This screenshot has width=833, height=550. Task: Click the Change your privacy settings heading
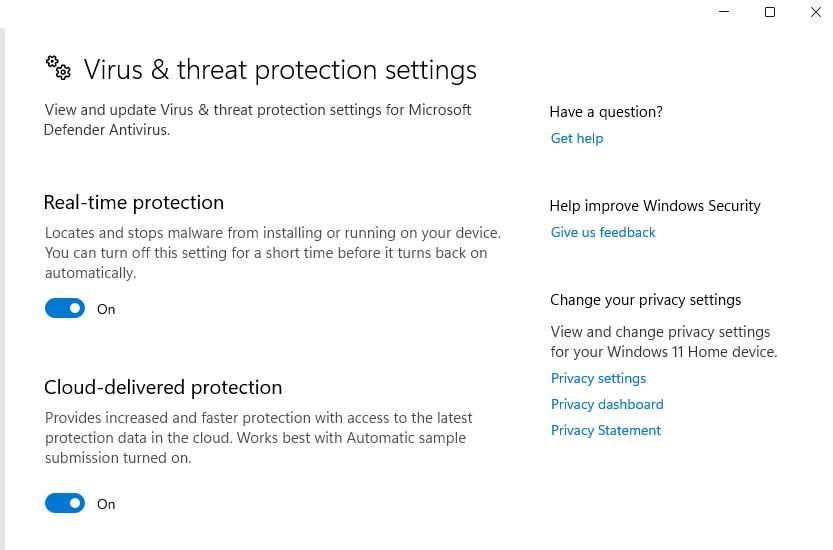(x=645, y=300)
